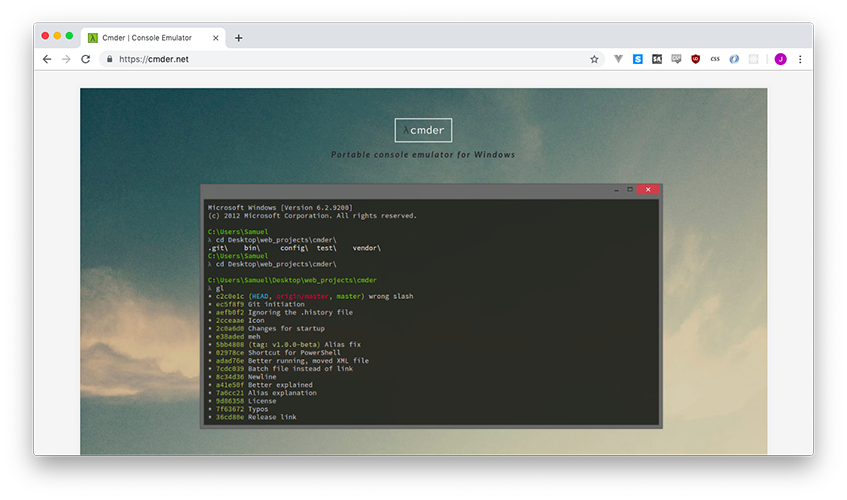Open the dark SK extension icon
This screenshot has height=500, width=847.
pyautogui.click(x=657, y=59)
